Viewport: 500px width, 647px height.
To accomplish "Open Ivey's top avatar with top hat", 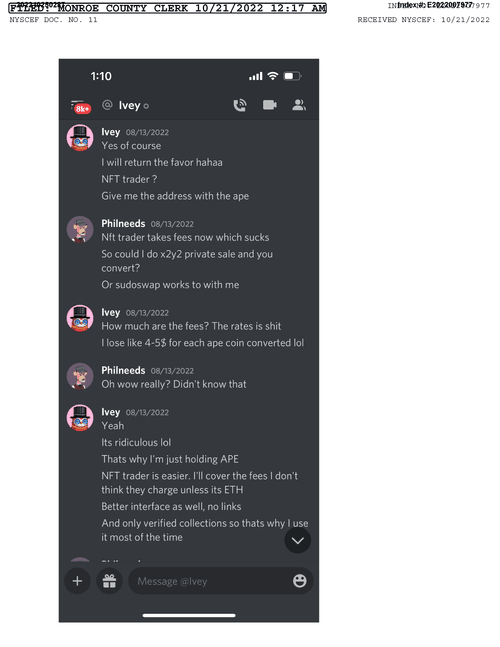I will 80,138.
